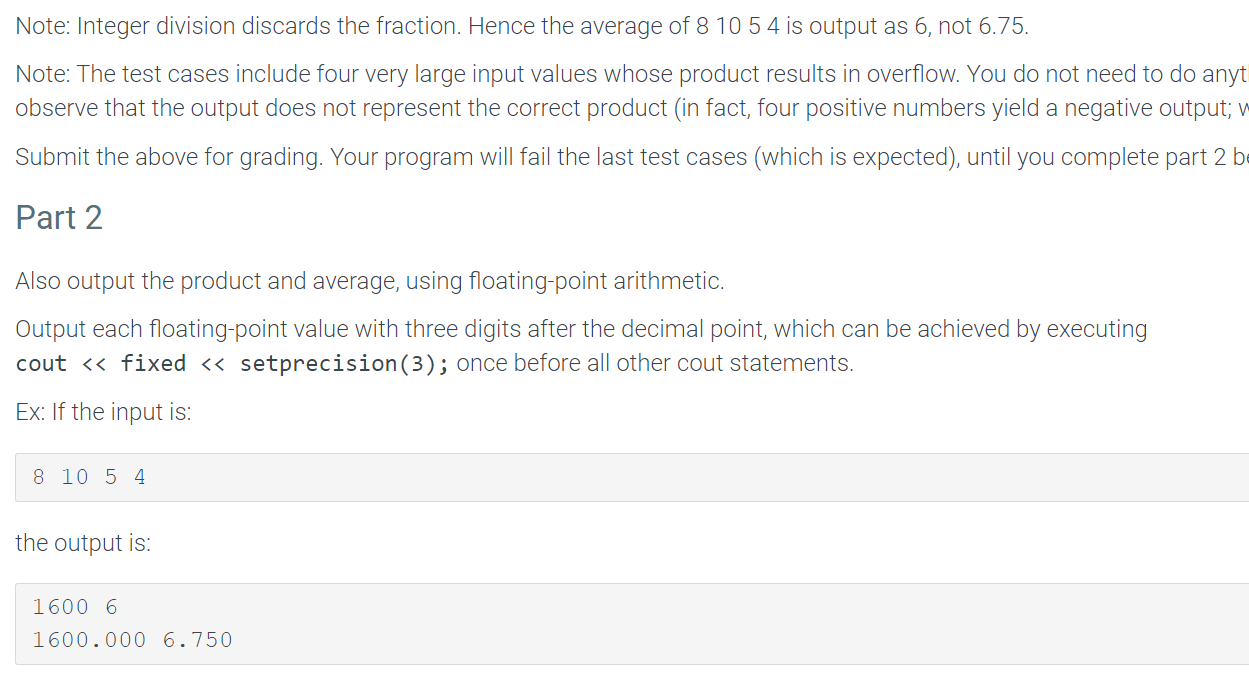Screen dimensions: 1249x680
Task: Click the 6.750 value in the output
Action: (197, 640)
